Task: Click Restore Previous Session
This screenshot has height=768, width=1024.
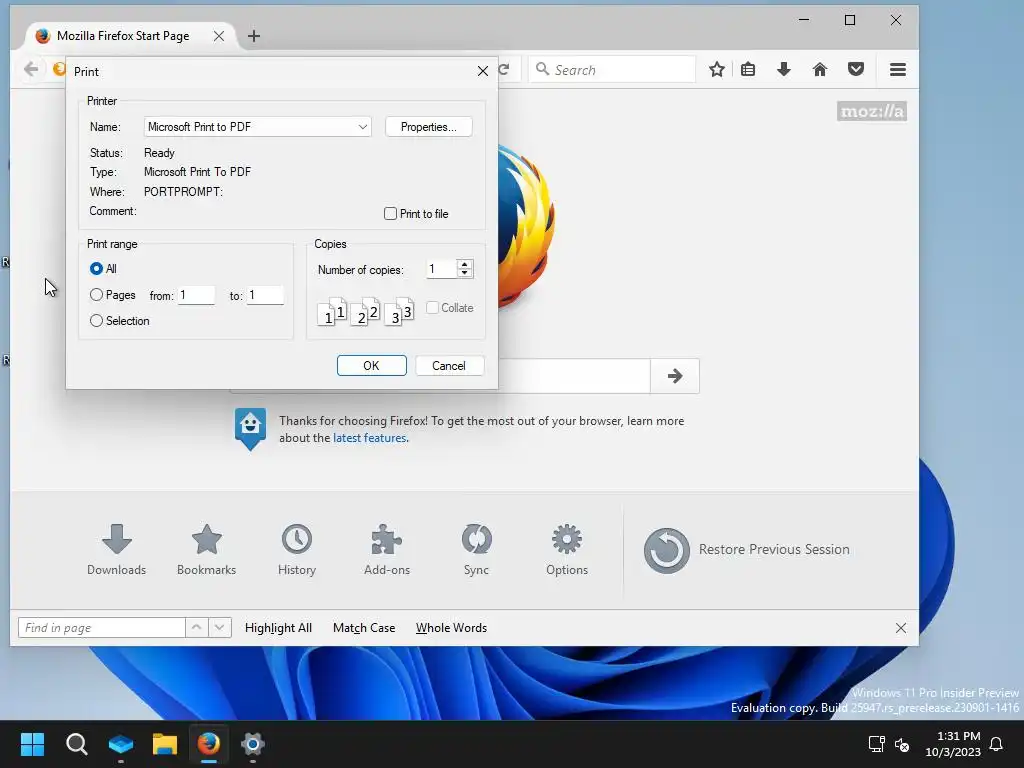Action: coord(746,550)
